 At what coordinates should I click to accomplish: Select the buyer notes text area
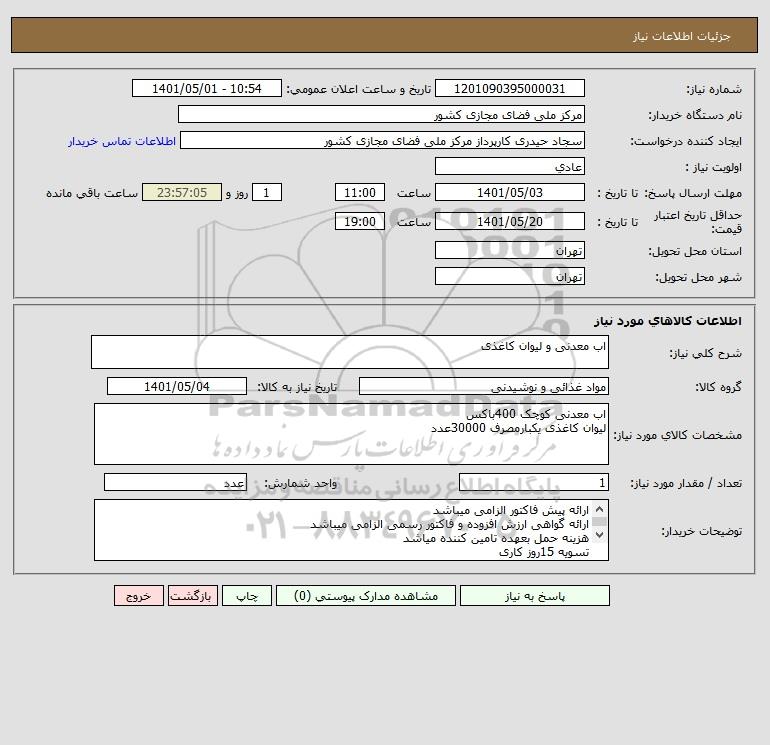(x=351, y=530)
